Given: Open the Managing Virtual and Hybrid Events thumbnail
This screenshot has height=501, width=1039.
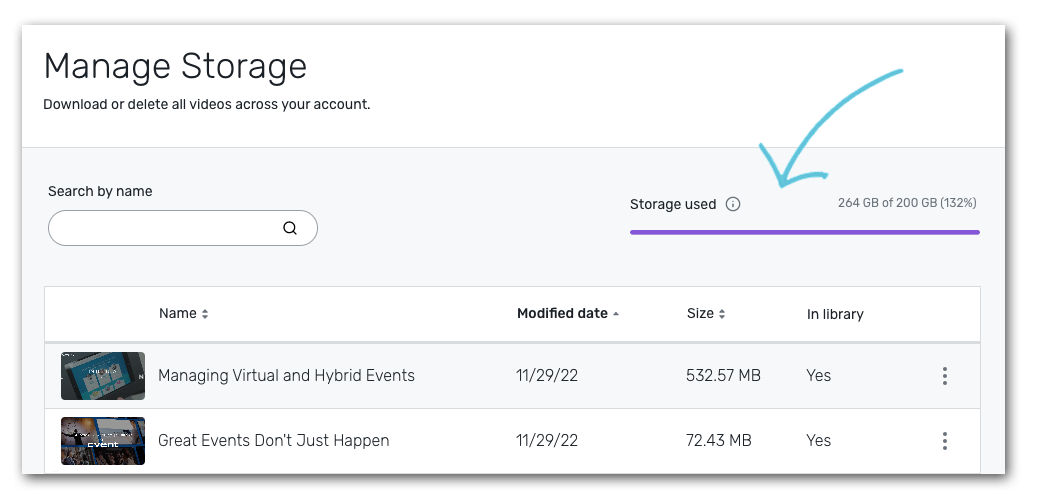Looking at the screenshot, I should [103, 376].
